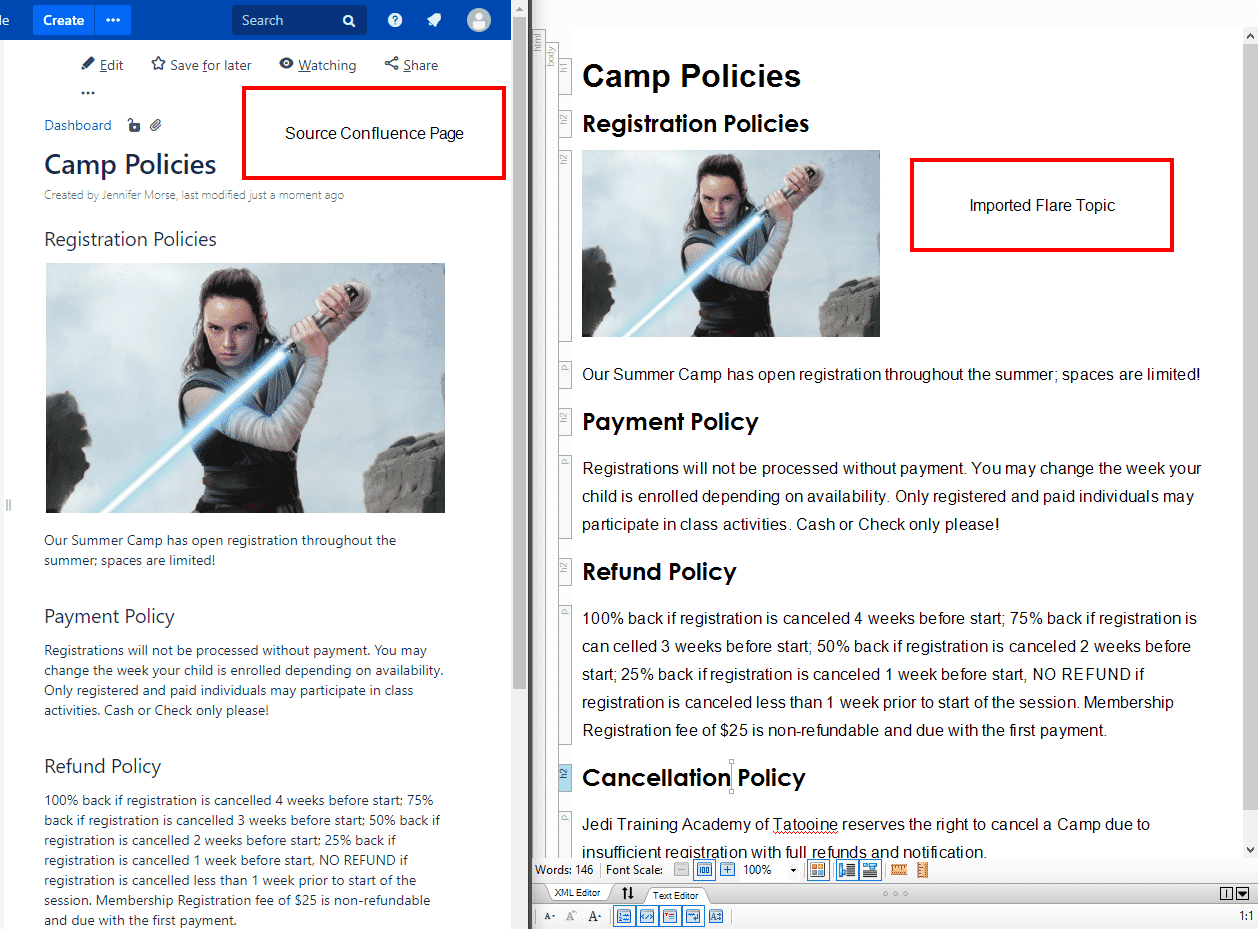Click the underlined word Tatooine
Screen dimensions: 1258x929
(x=805, y=825)
